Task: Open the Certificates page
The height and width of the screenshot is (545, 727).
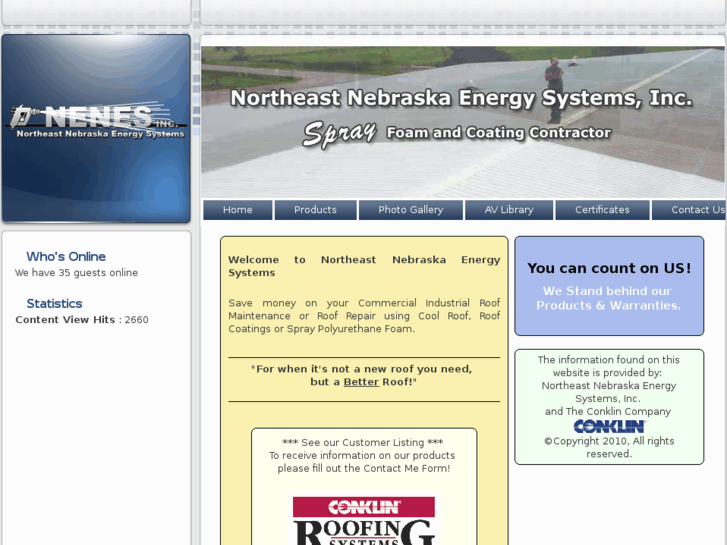Action: click(x=602, y=210)
